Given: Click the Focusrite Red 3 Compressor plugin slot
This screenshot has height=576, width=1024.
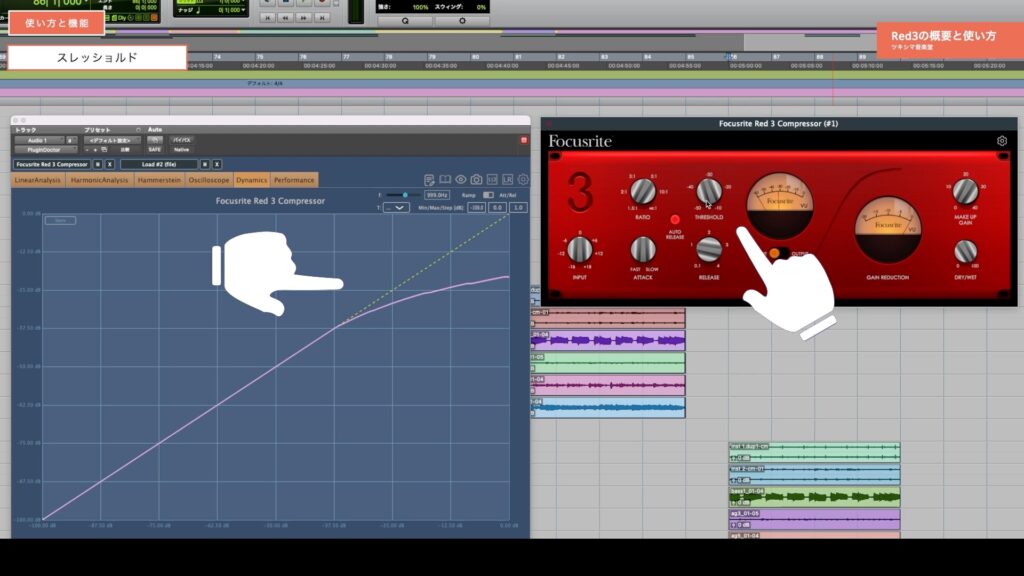Looking at the screenshot, I should (x=52, y=165).
